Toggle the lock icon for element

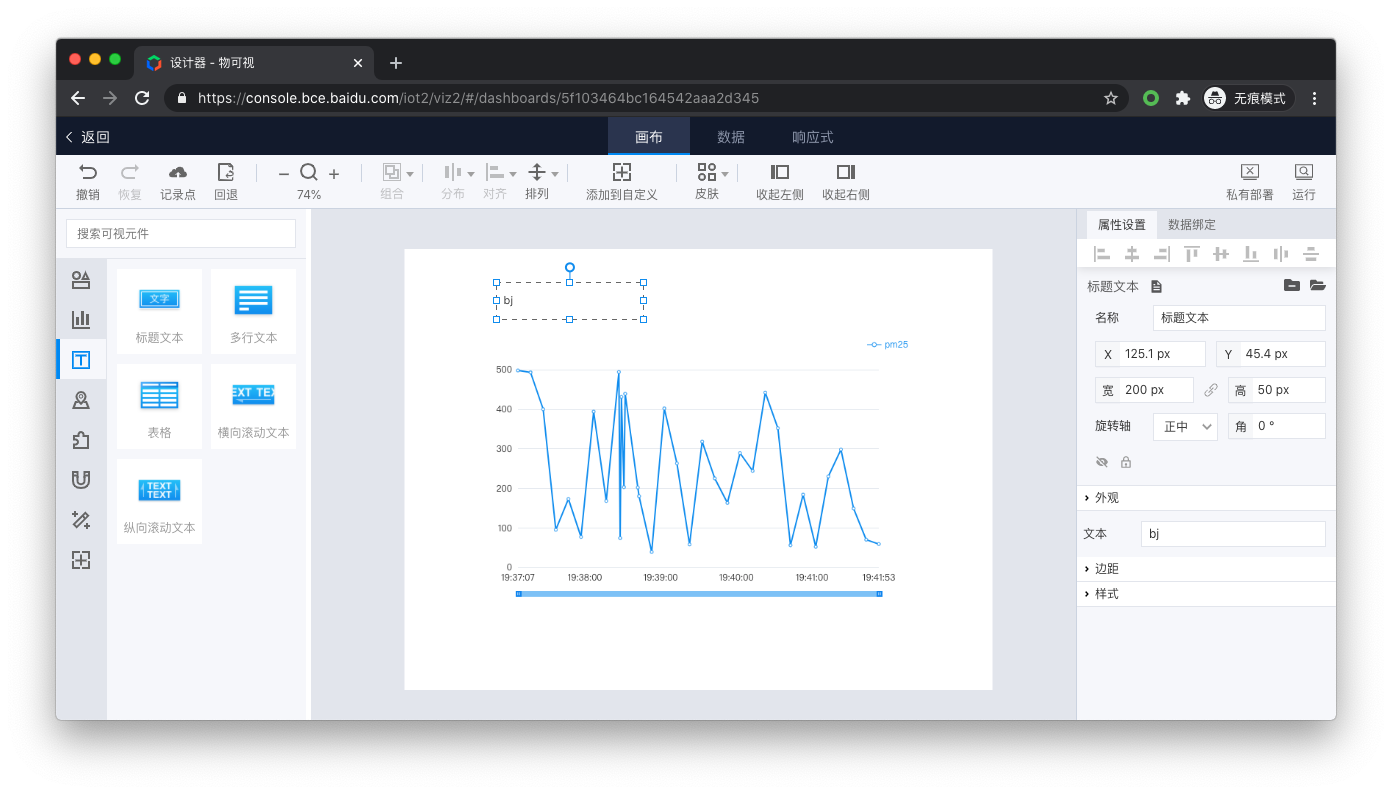point(1126,462)
